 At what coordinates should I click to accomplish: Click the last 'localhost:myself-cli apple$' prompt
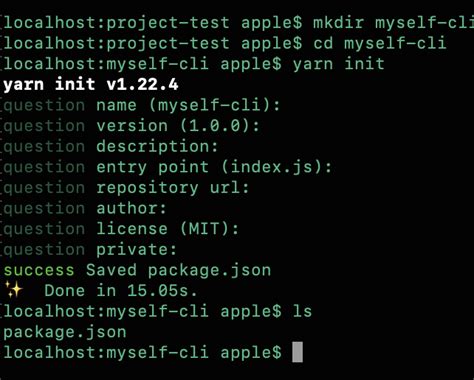[142, 353]
